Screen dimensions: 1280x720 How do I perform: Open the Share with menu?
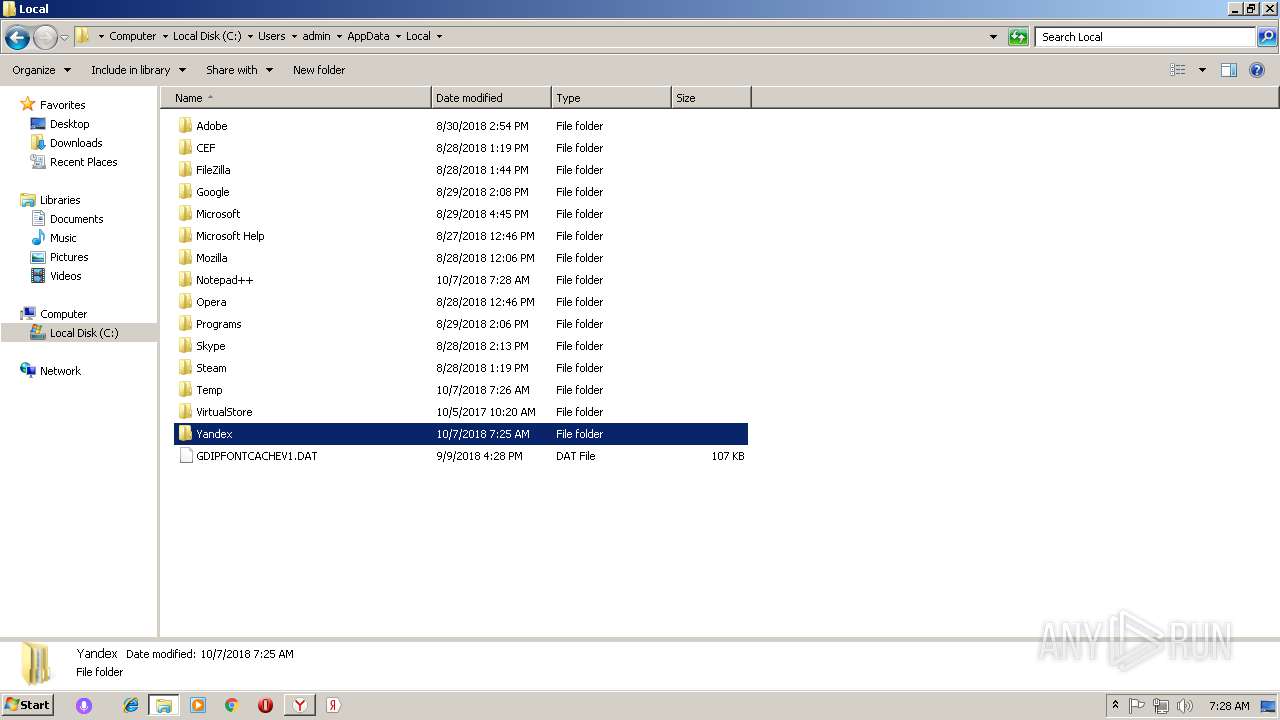239,70
